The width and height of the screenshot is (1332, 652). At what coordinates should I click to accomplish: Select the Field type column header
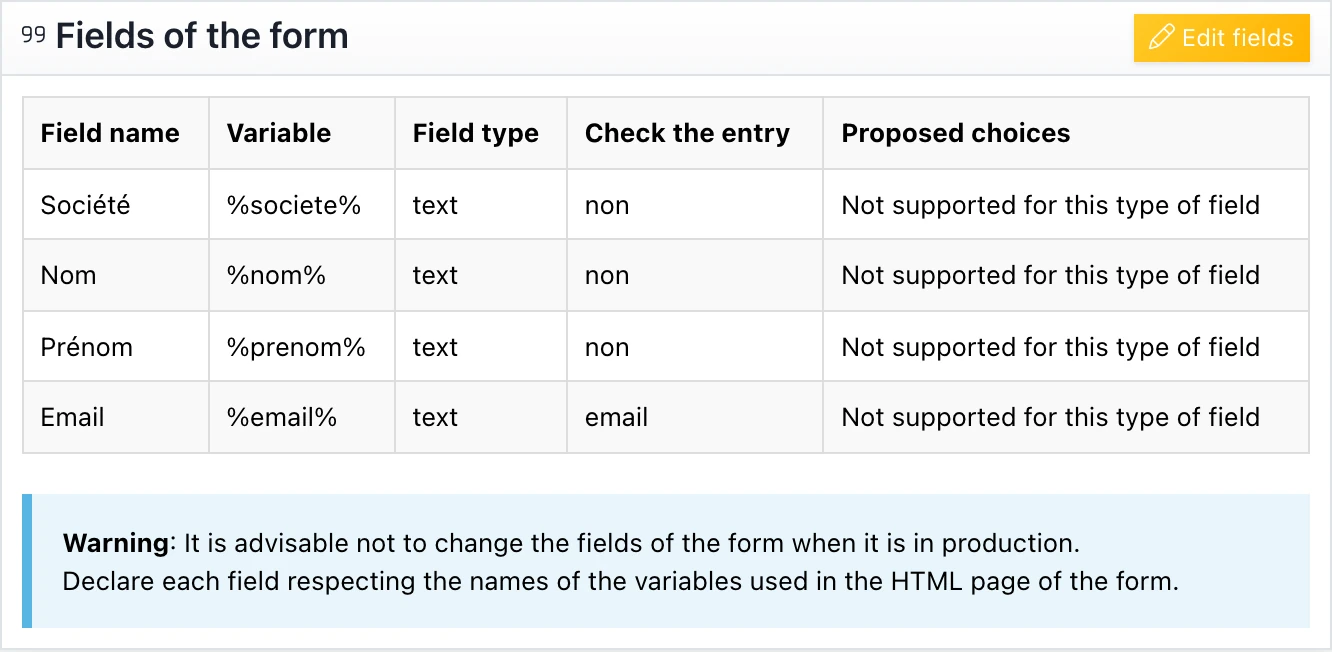click(x=475, y=132)
